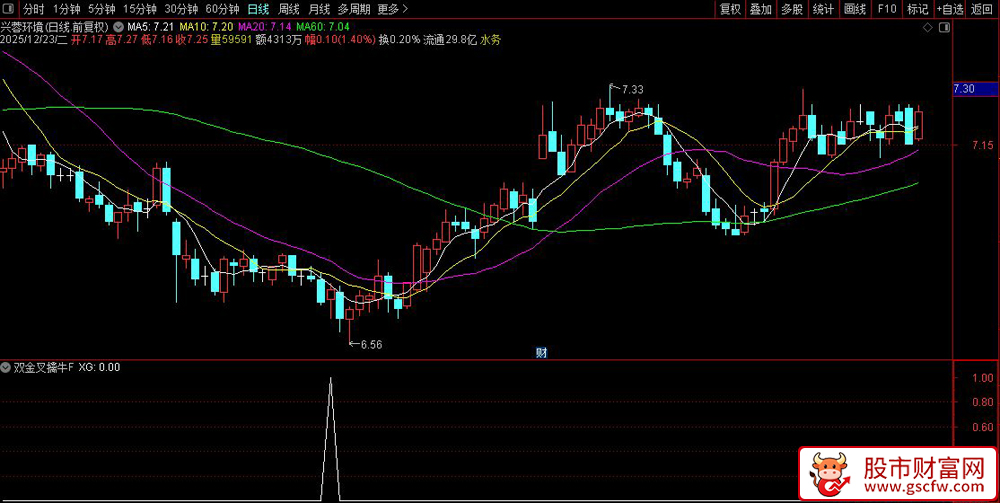Screen dimensions: 1000x503
Task: Click the 双金叉擒牛F indicator name
Action: tap(44, 367)
